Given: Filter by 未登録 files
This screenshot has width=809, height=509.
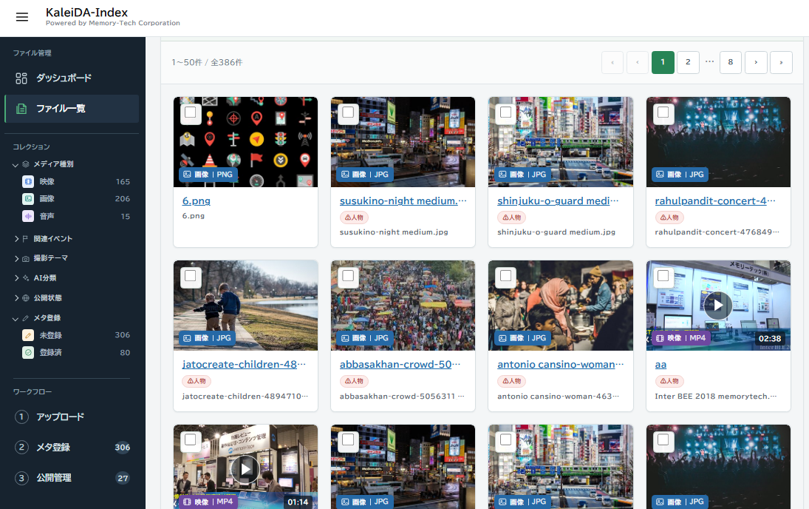Looking at the screenshot, I should click(76, 335).
